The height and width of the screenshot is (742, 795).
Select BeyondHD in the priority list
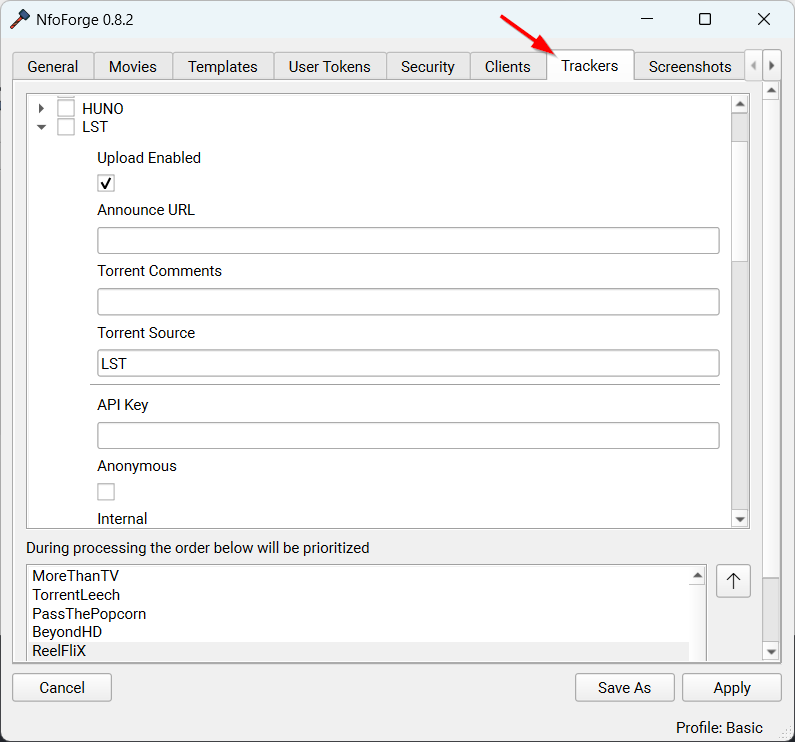[67, 632]
